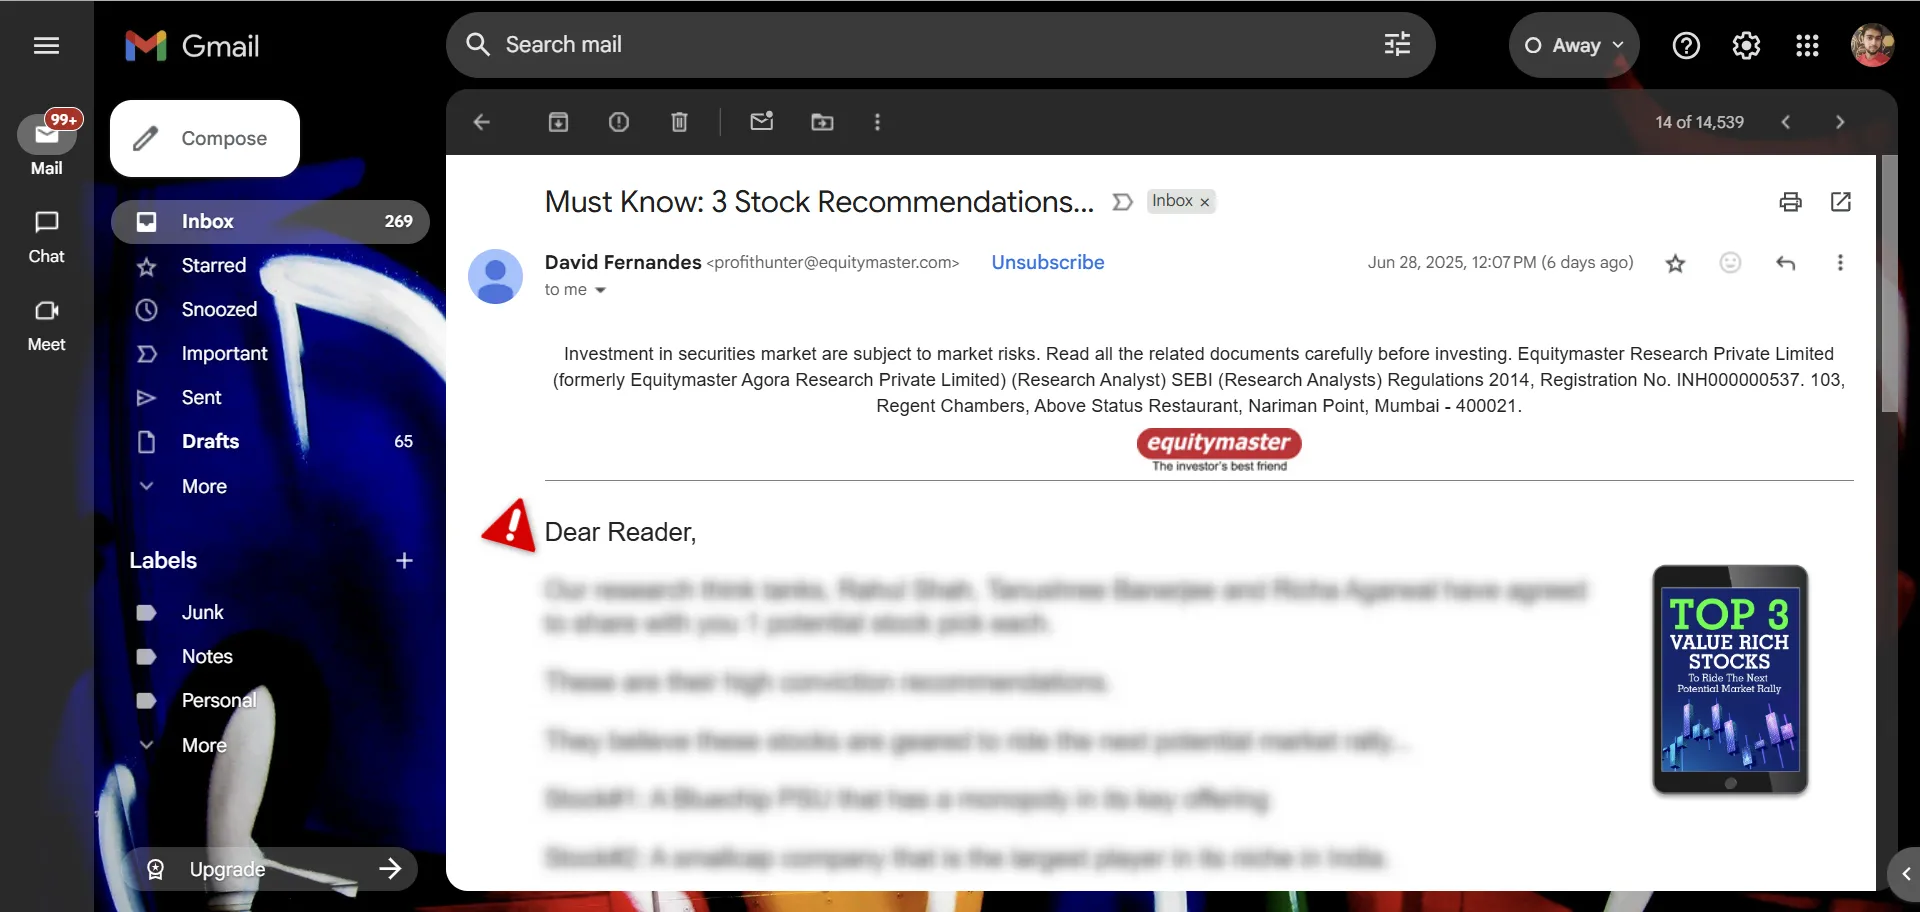Delete this email with trash icon
Viewport: 1920px width, 912px height.
click(x=679, y=122)
